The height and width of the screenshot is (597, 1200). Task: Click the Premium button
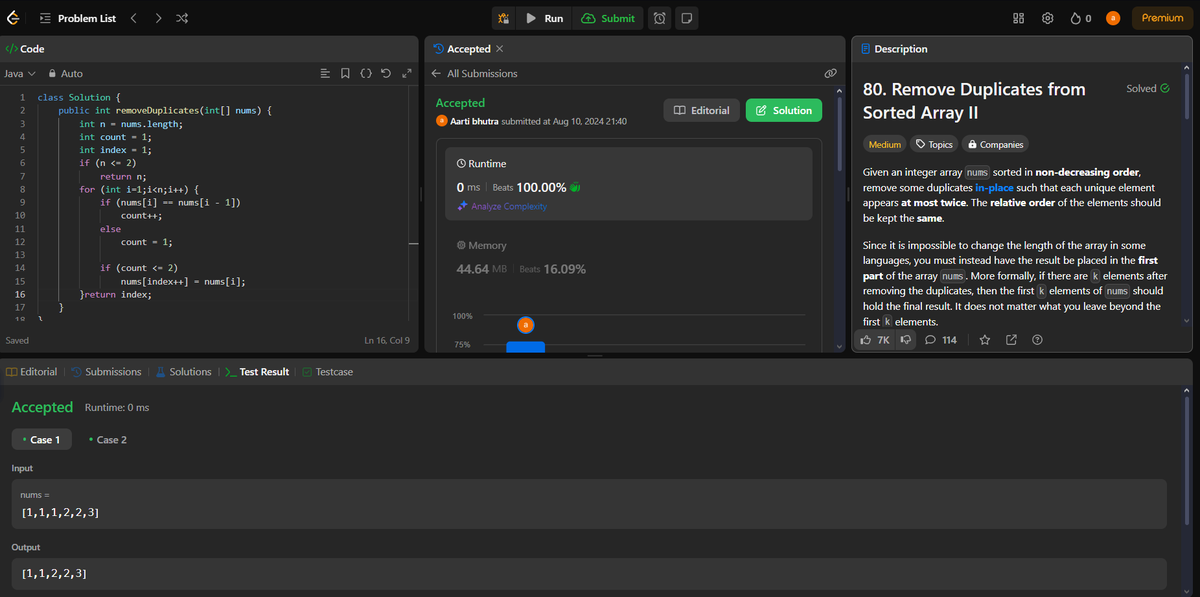[1162, 18]
